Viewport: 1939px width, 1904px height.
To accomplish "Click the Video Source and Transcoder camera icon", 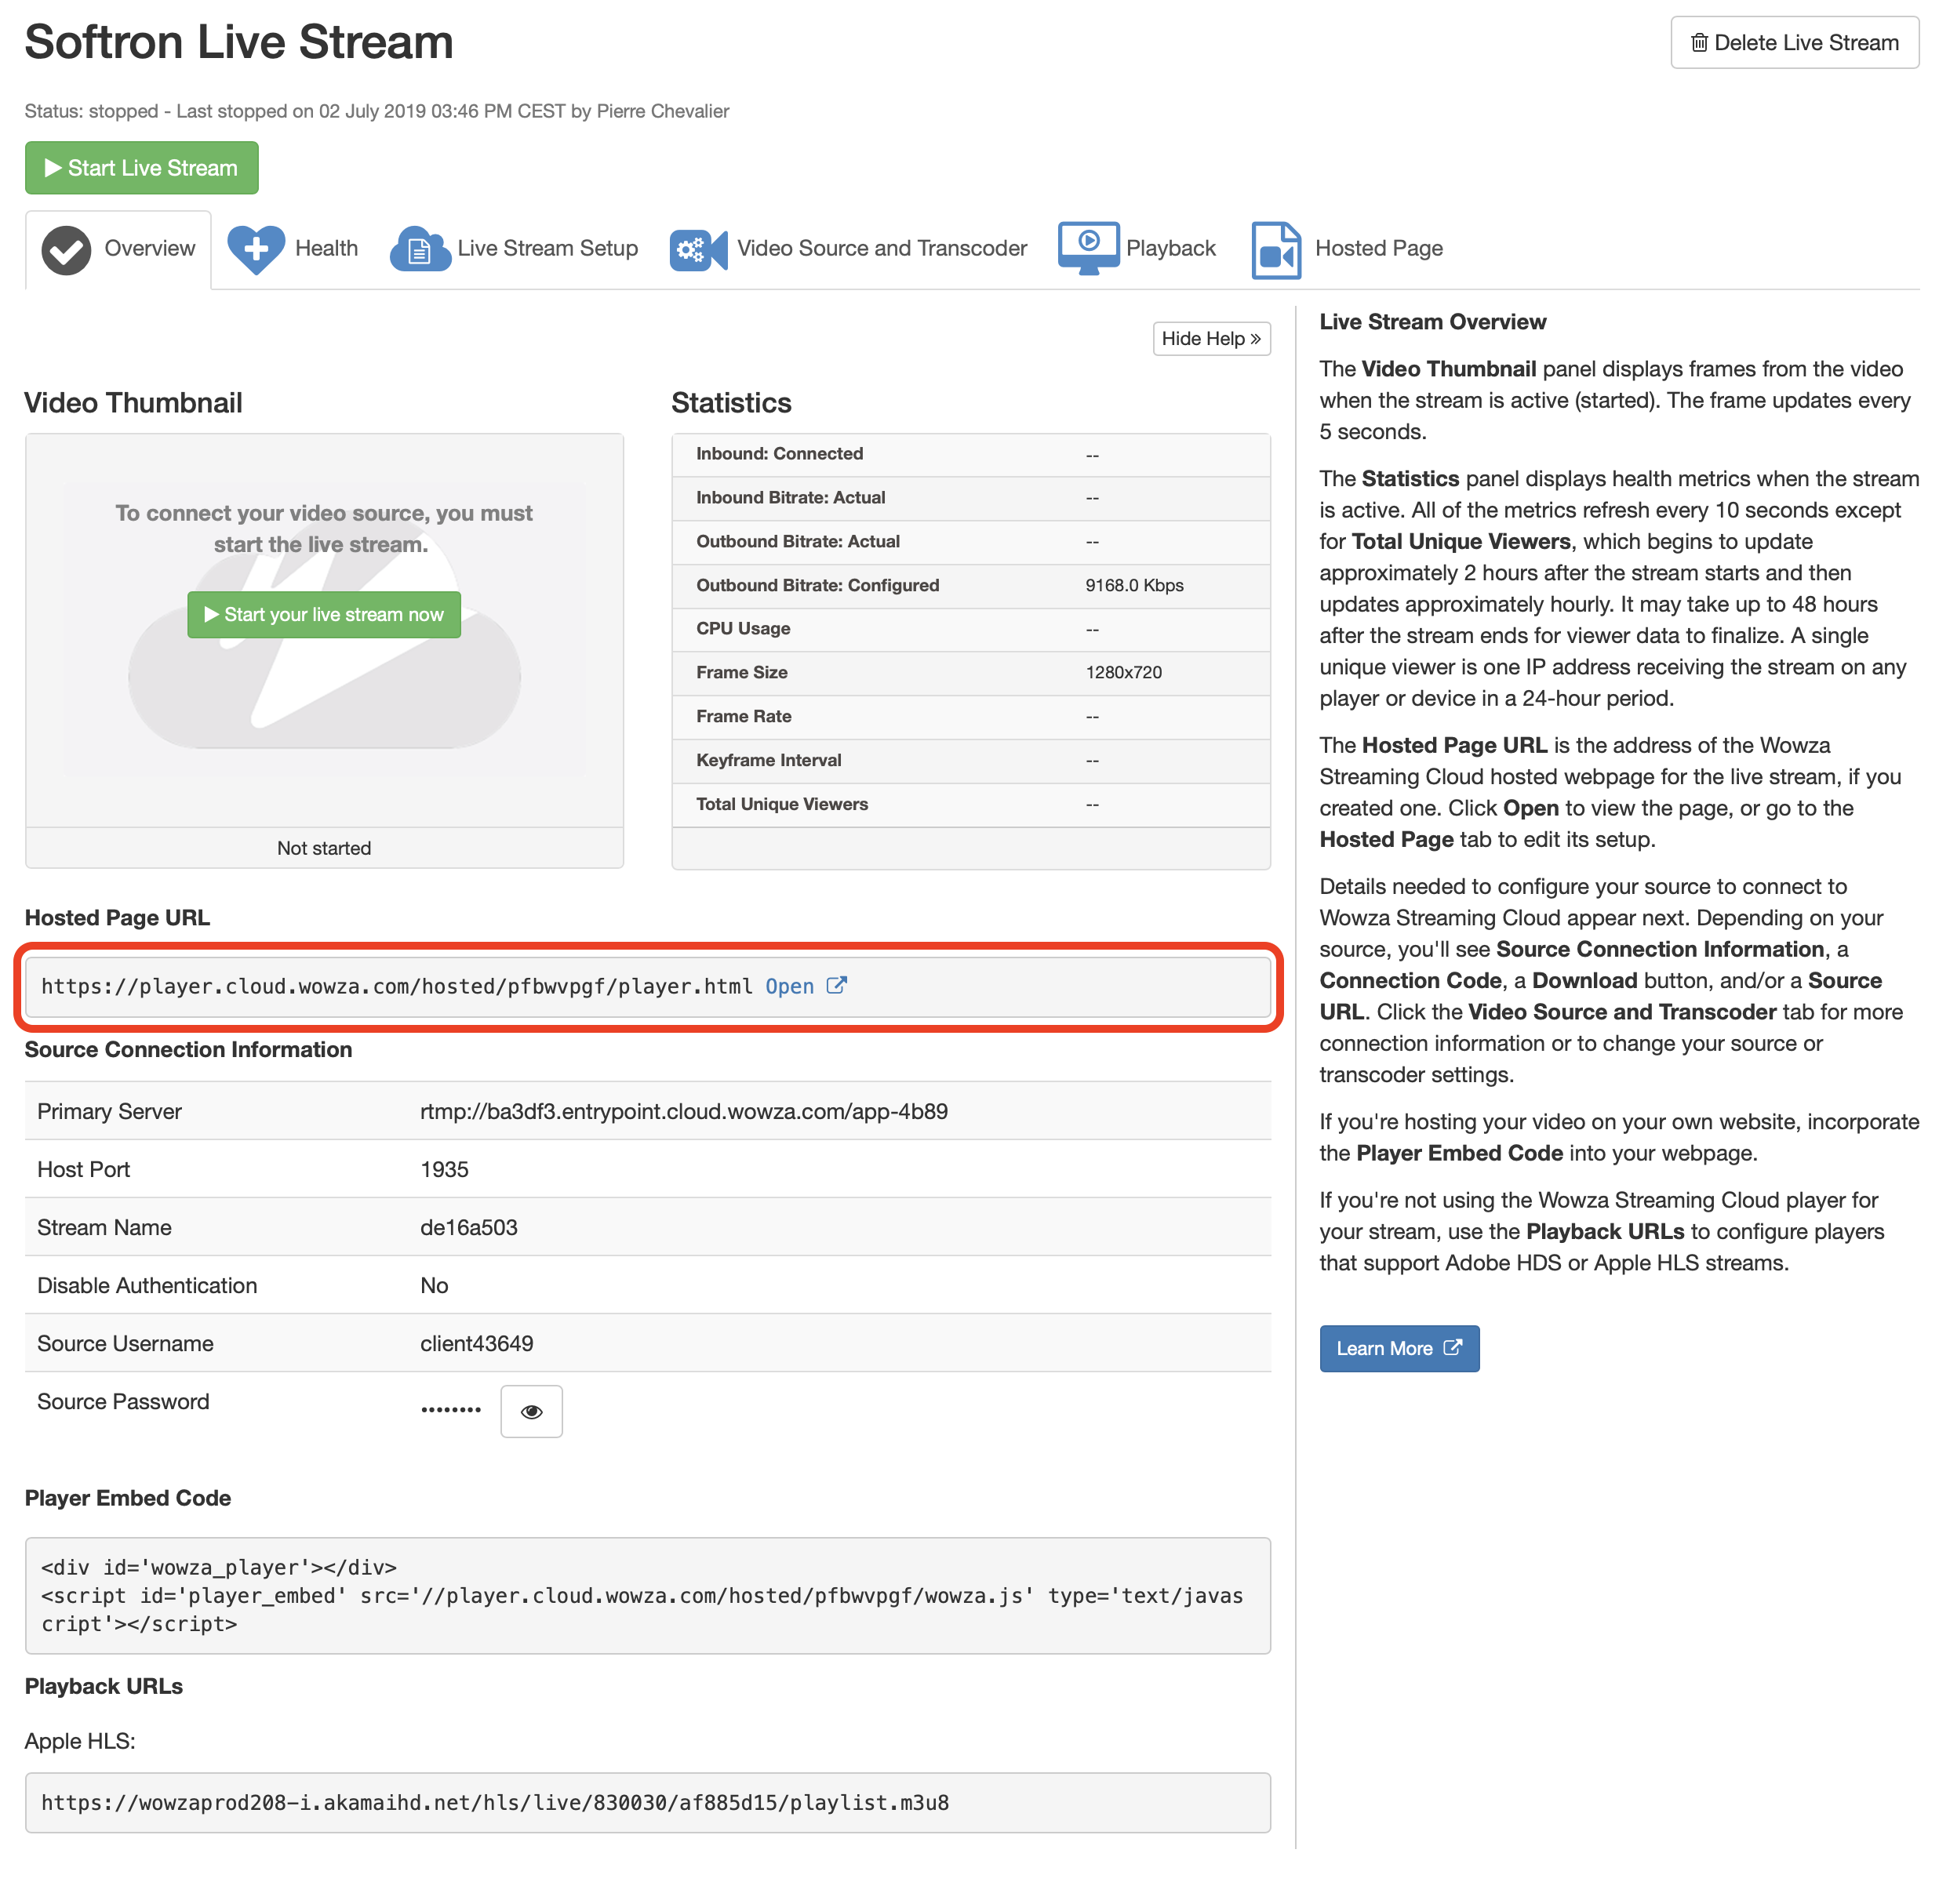I will click(698, 249).
